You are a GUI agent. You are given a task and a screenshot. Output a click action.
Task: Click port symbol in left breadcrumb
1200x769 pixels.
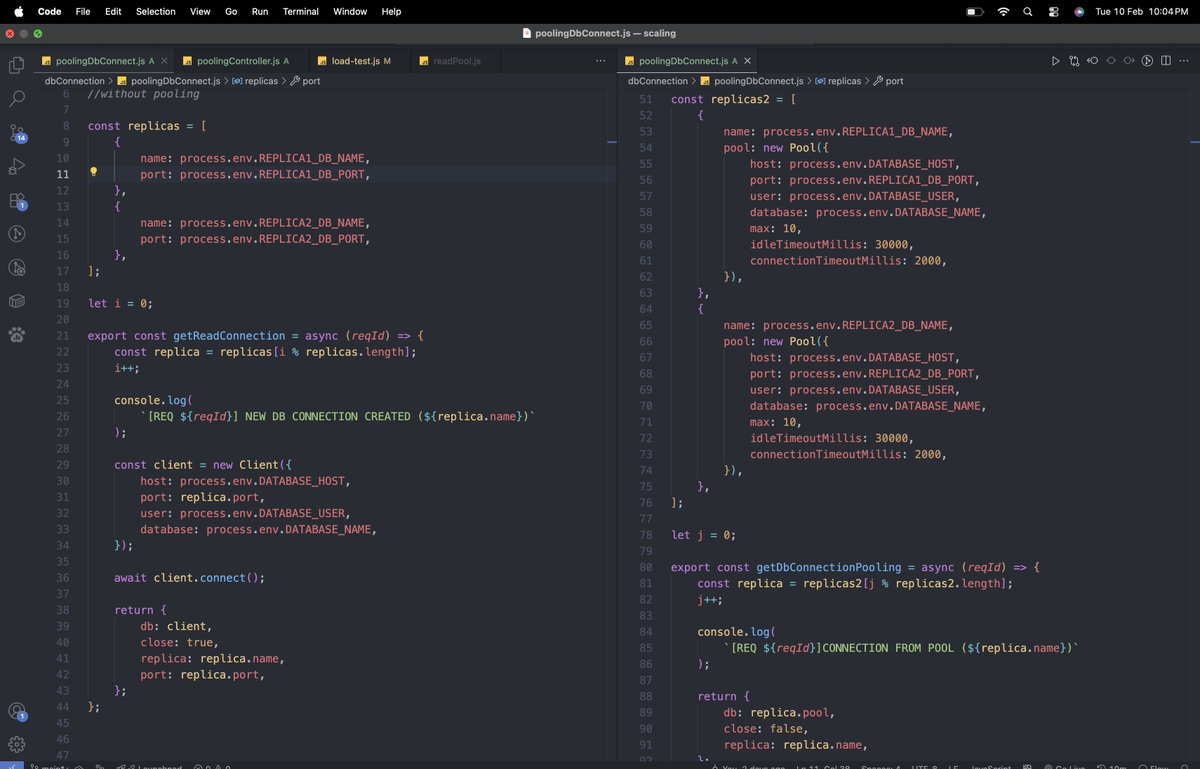(305, 81)
